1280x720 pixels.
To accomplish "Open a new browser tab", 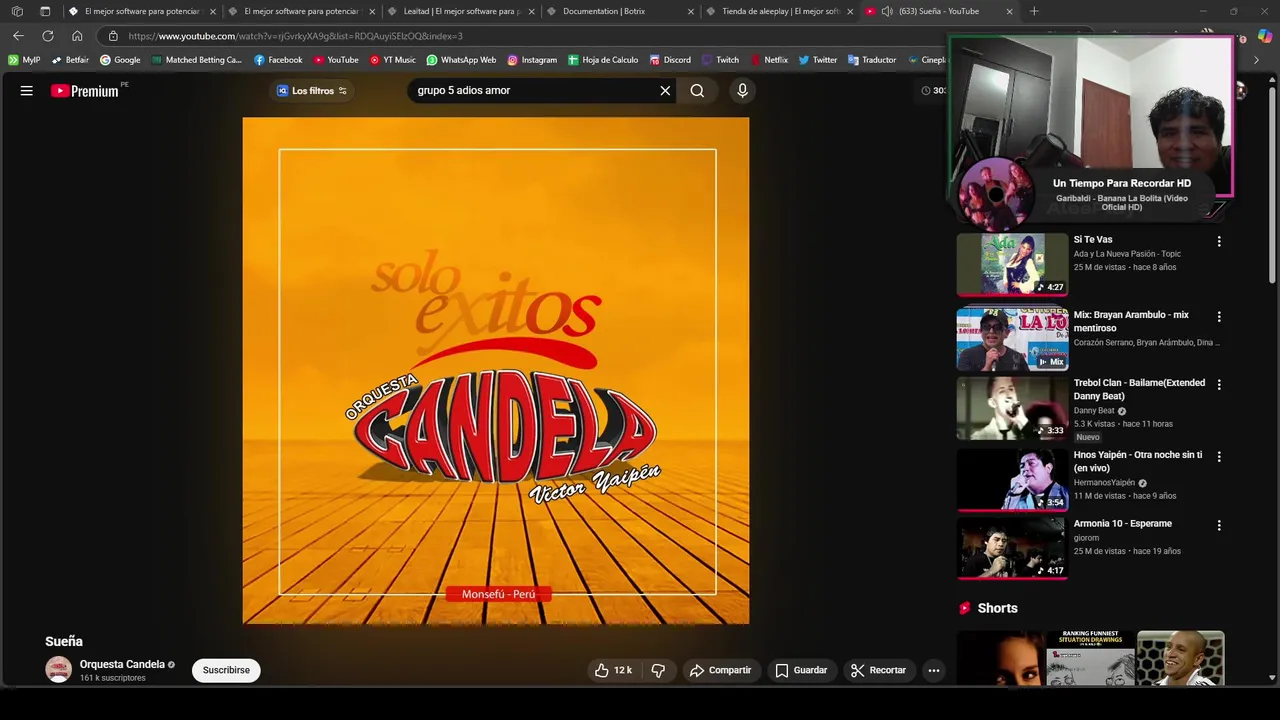I will coord(1034,11).
